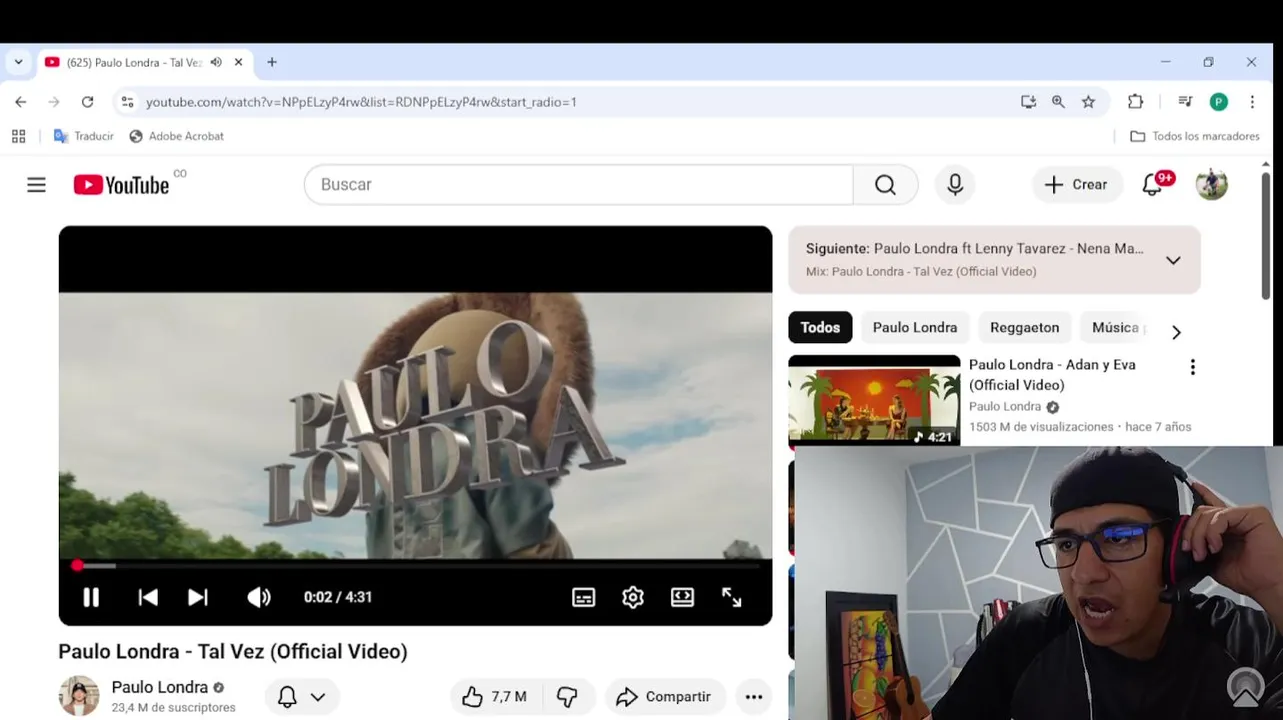Image resolution: width=1283 pixels, height=720 pixels.
Task: Open more actions three-dot button
Action: [x=754, y=697]
